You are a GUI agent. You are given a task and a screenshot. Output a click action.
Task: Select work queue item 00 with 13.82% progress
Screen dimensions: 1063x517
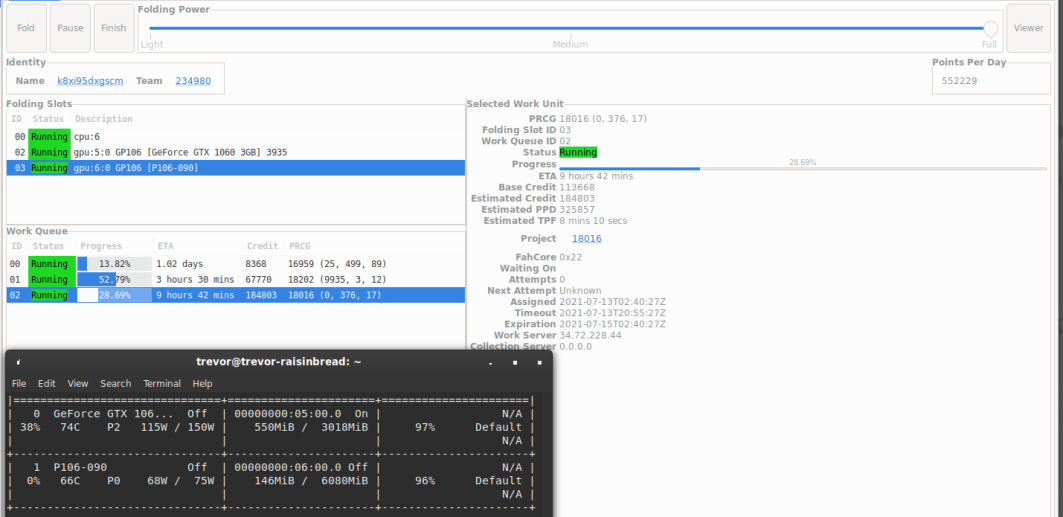(x=236, y=264)
